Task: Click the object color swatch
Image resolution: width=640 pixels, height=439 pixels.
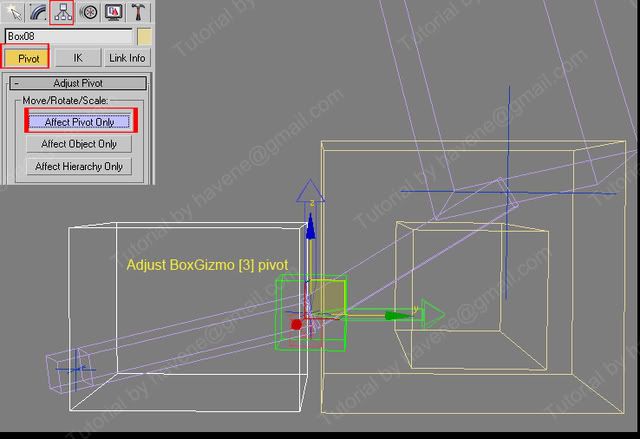Action: click(144, 36)
